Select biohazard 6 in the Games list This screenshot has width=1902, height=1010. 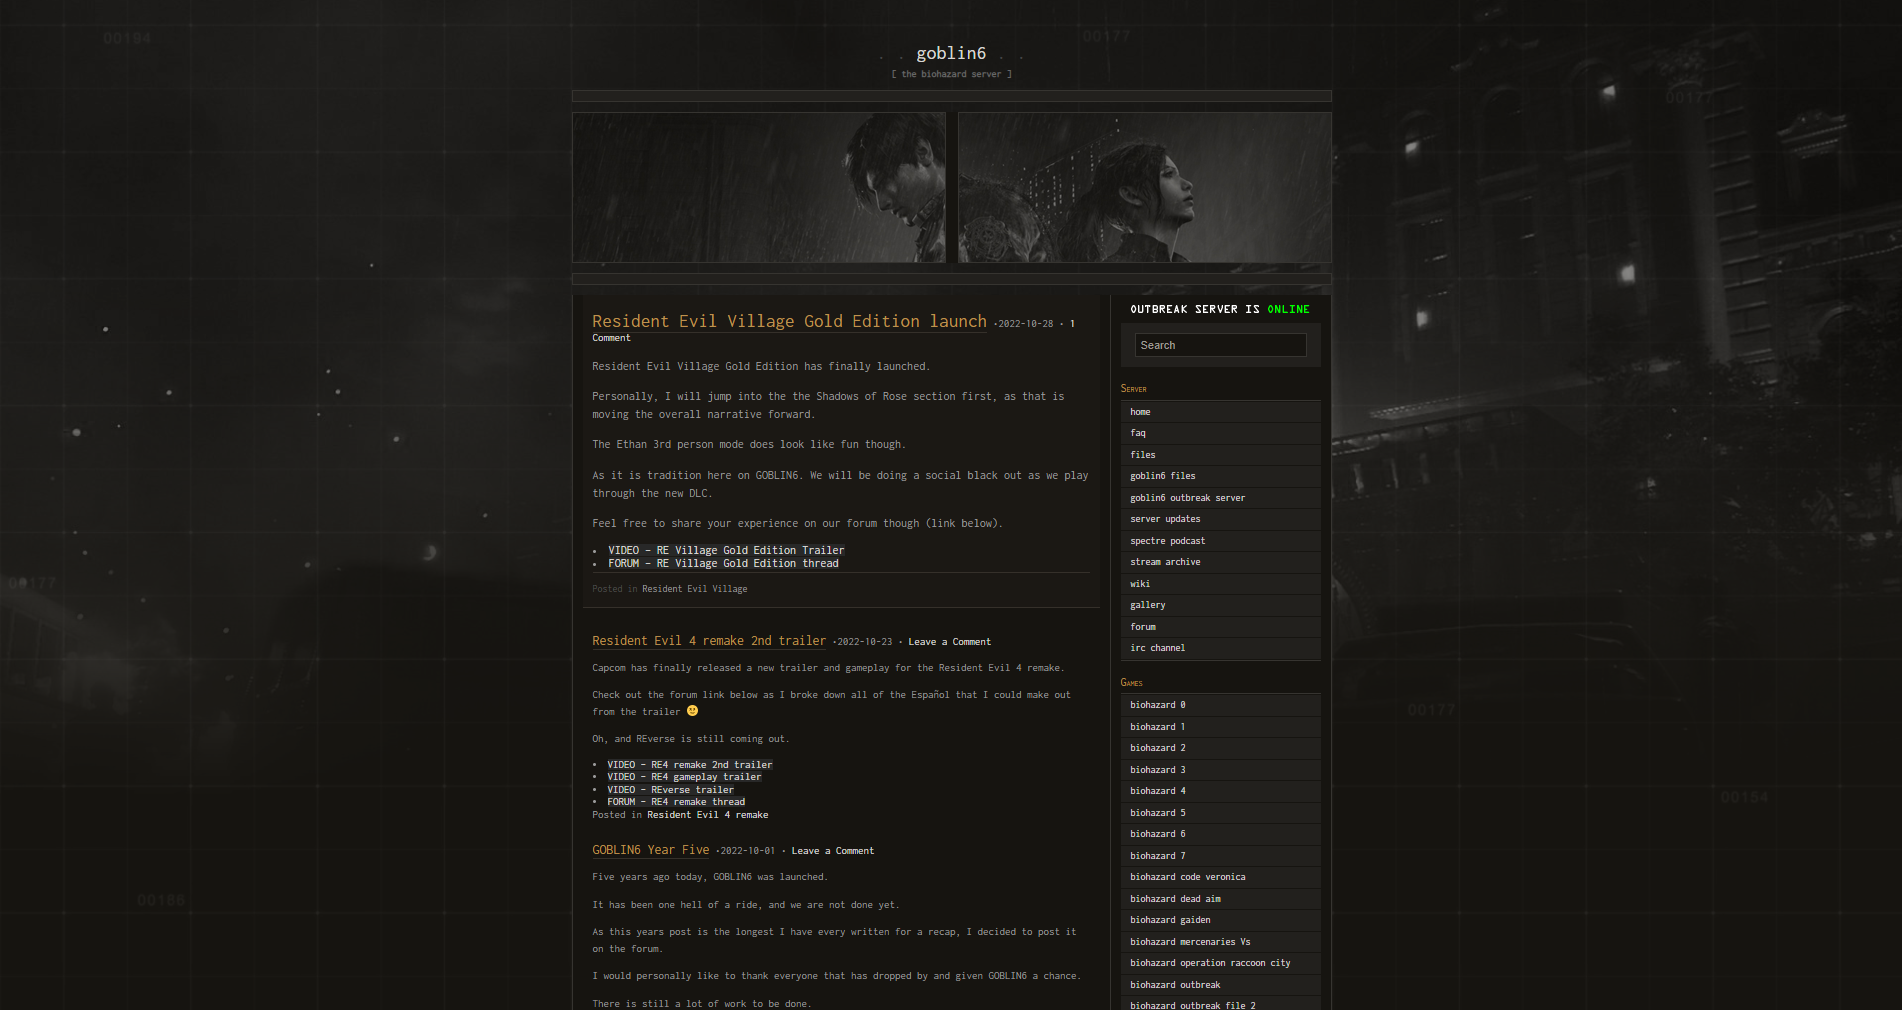[1221, 834]
